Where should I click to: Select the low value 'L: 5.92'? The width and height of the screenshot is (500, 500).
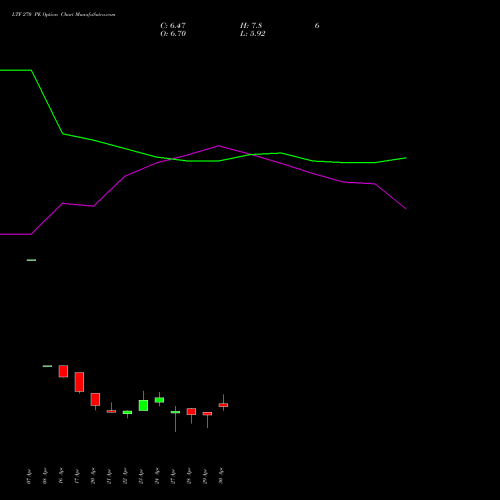[253, 34]
